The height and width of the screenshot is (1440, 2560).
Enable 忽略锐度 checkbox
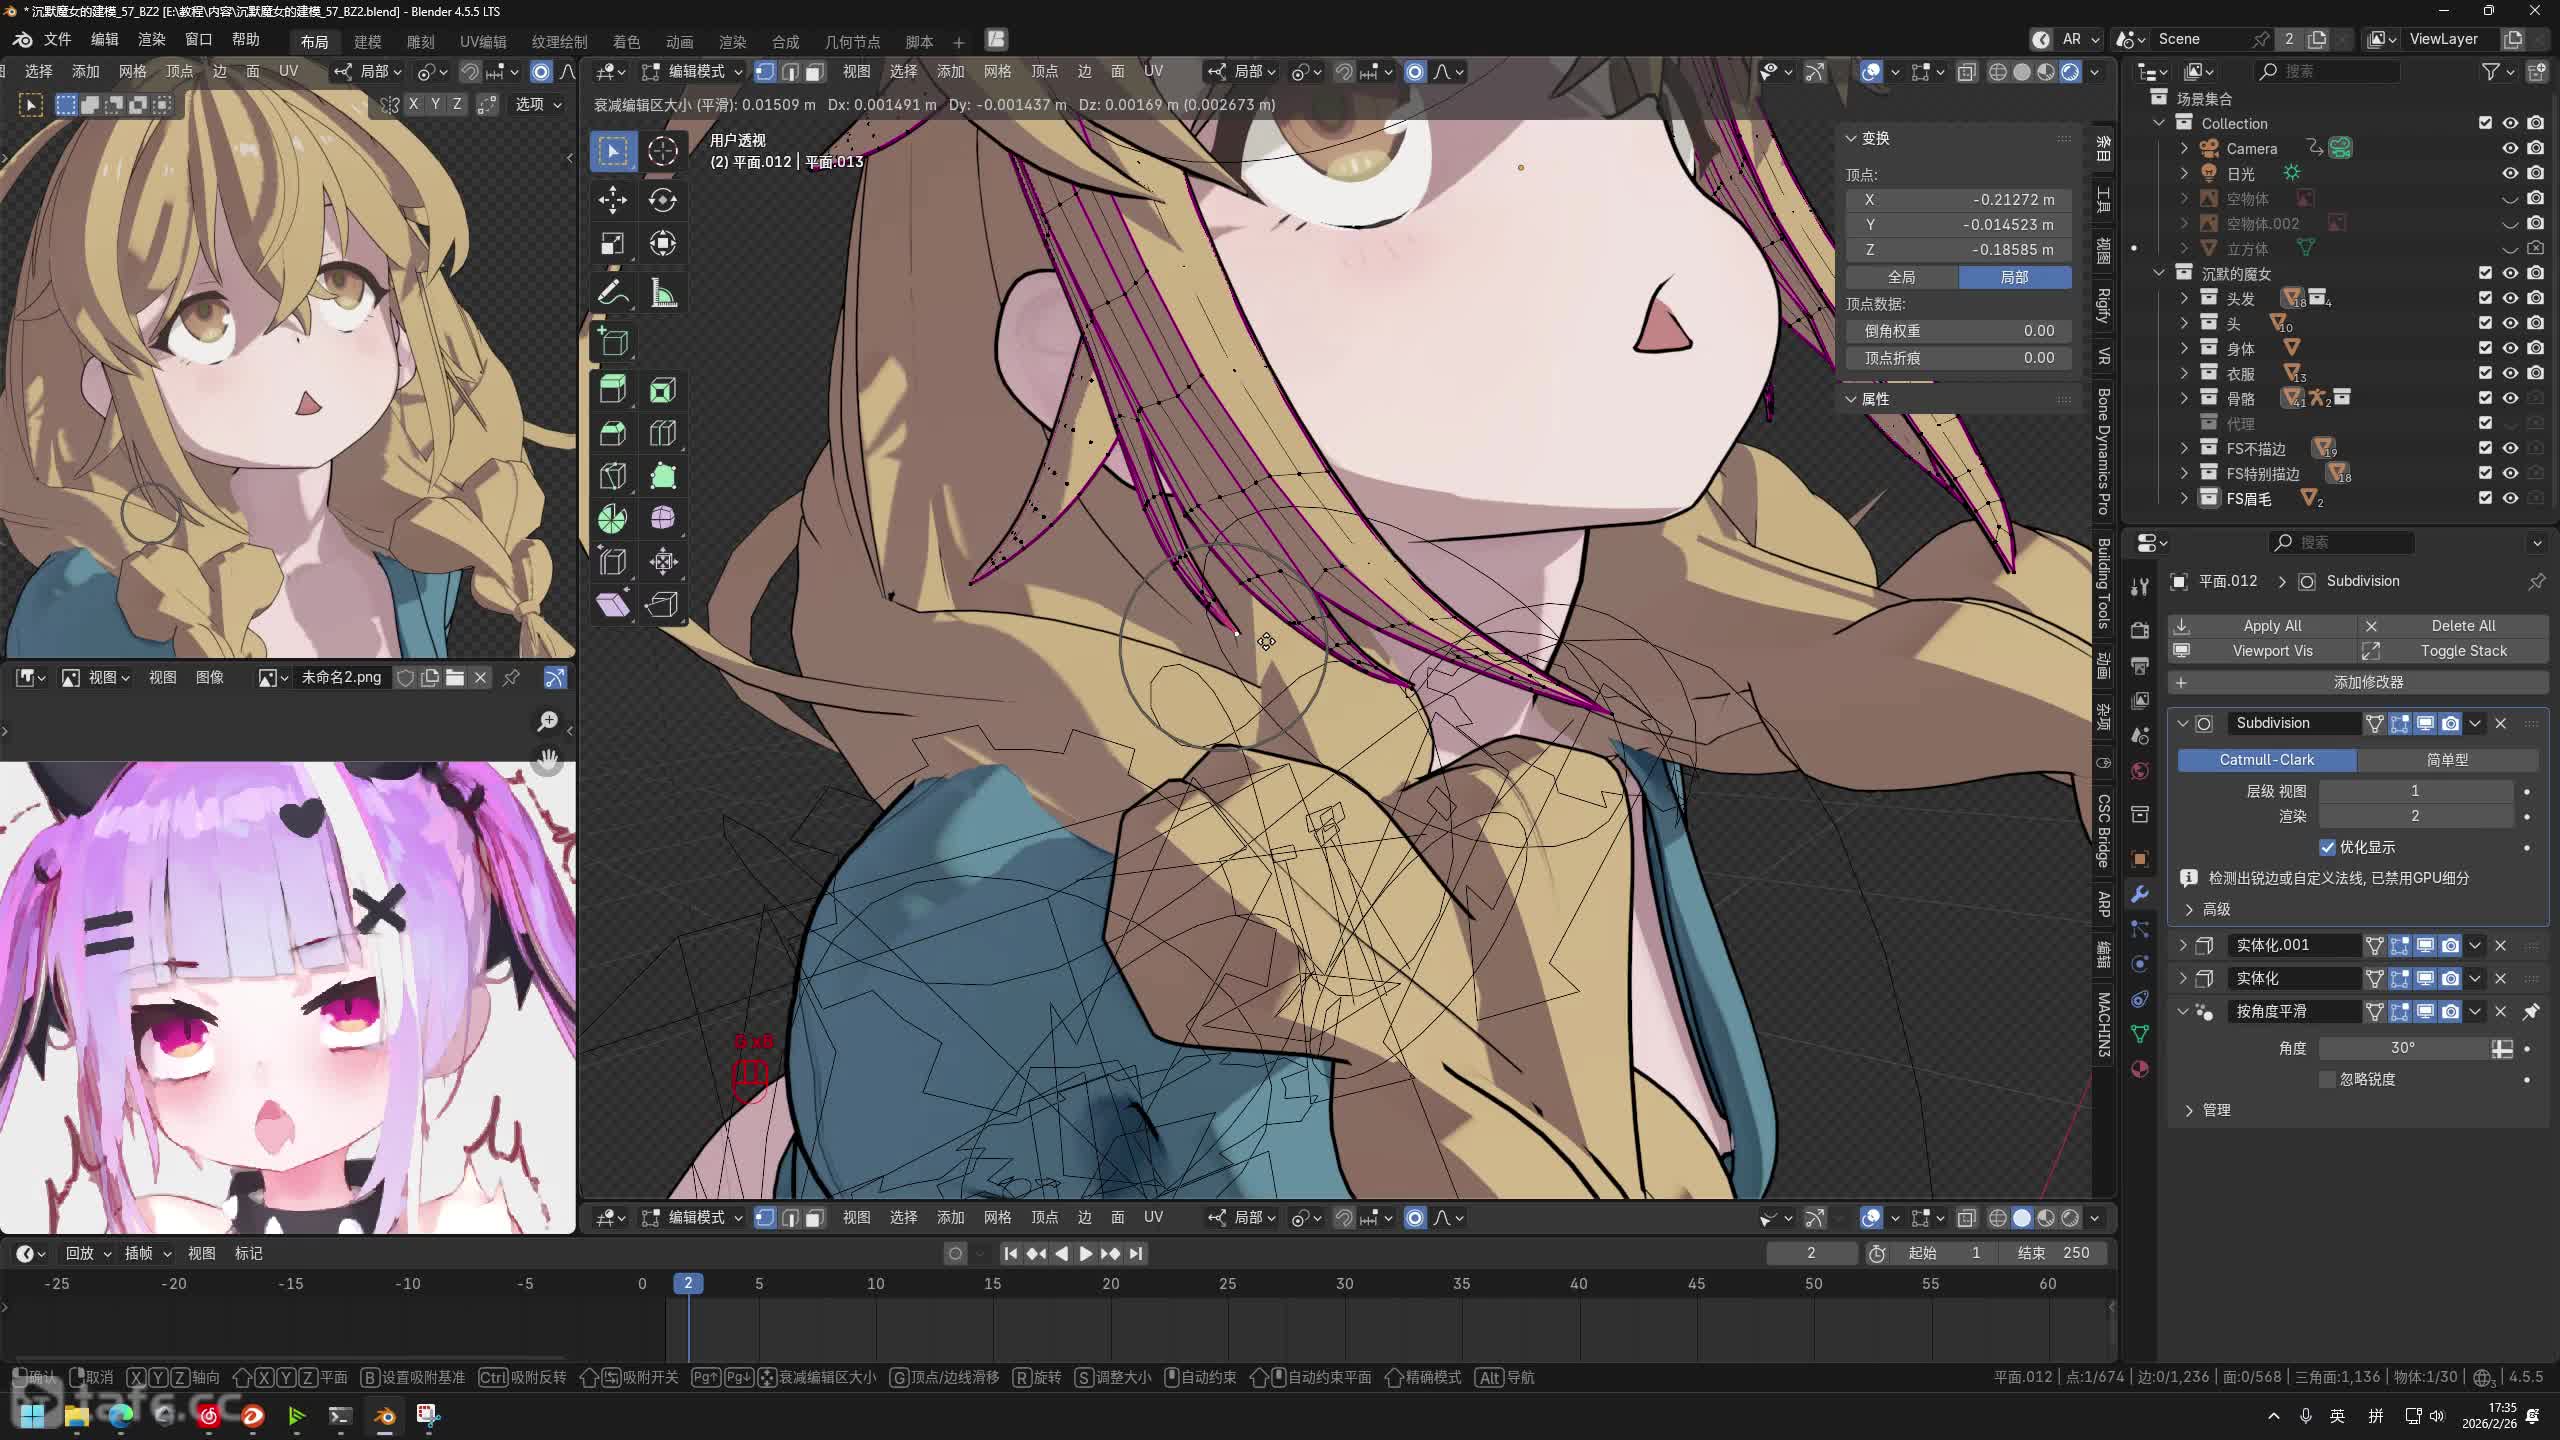pos(2328,1079)
